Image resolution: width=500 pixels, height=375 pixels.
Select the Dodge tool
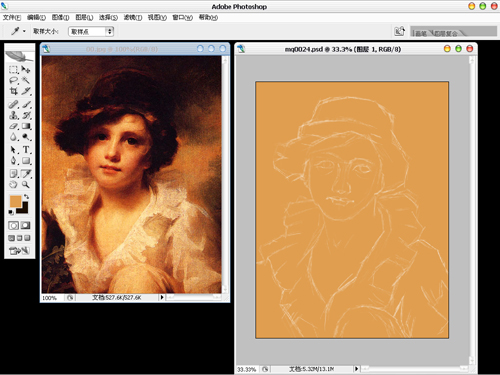pos(26,137)
